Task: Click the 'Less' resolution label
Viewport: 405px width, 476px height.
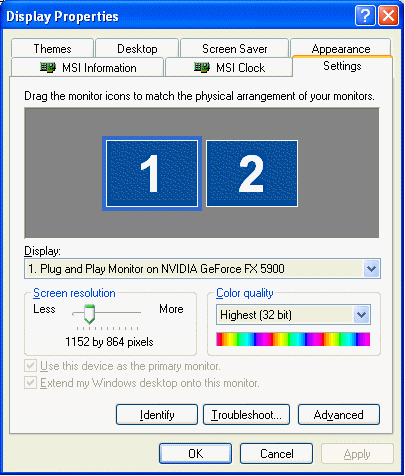Action: pyautogui.click(x=44, y=309)
